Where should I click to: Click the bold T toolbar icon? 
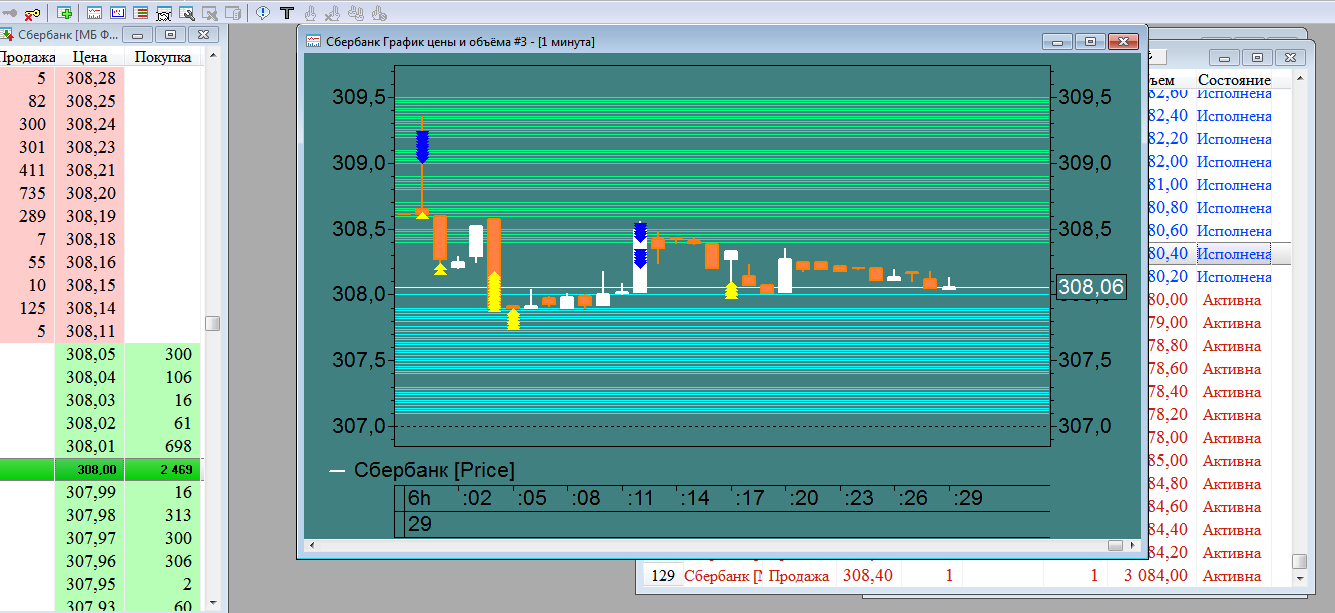tap(287, 13)
